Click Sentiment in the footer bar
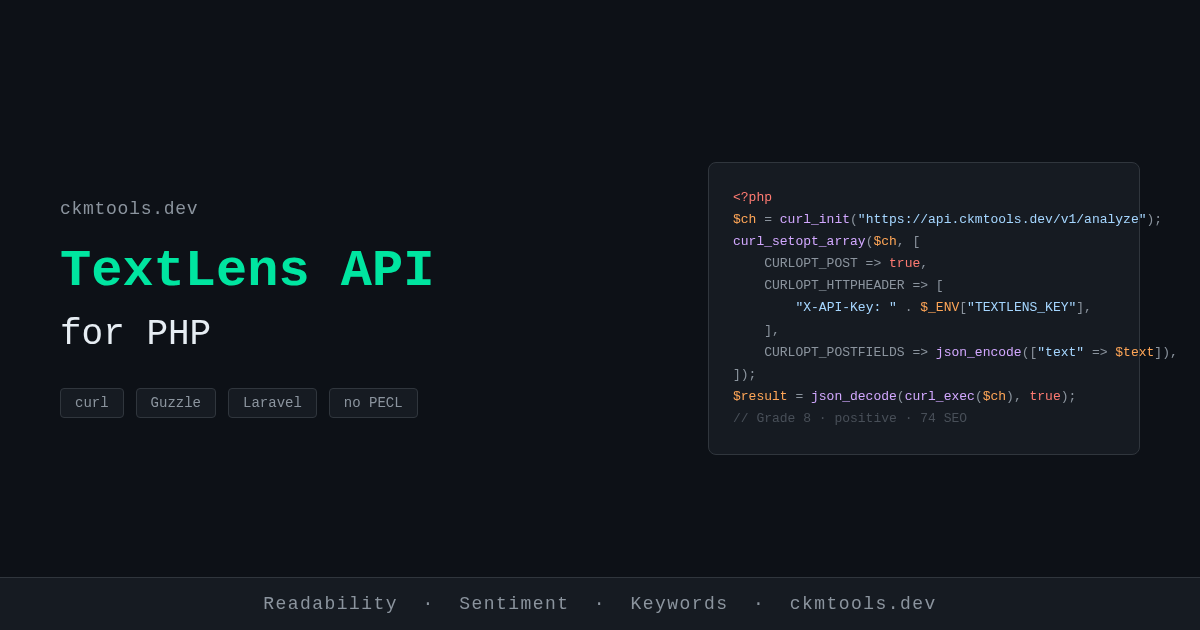 (x=514, y=604)
